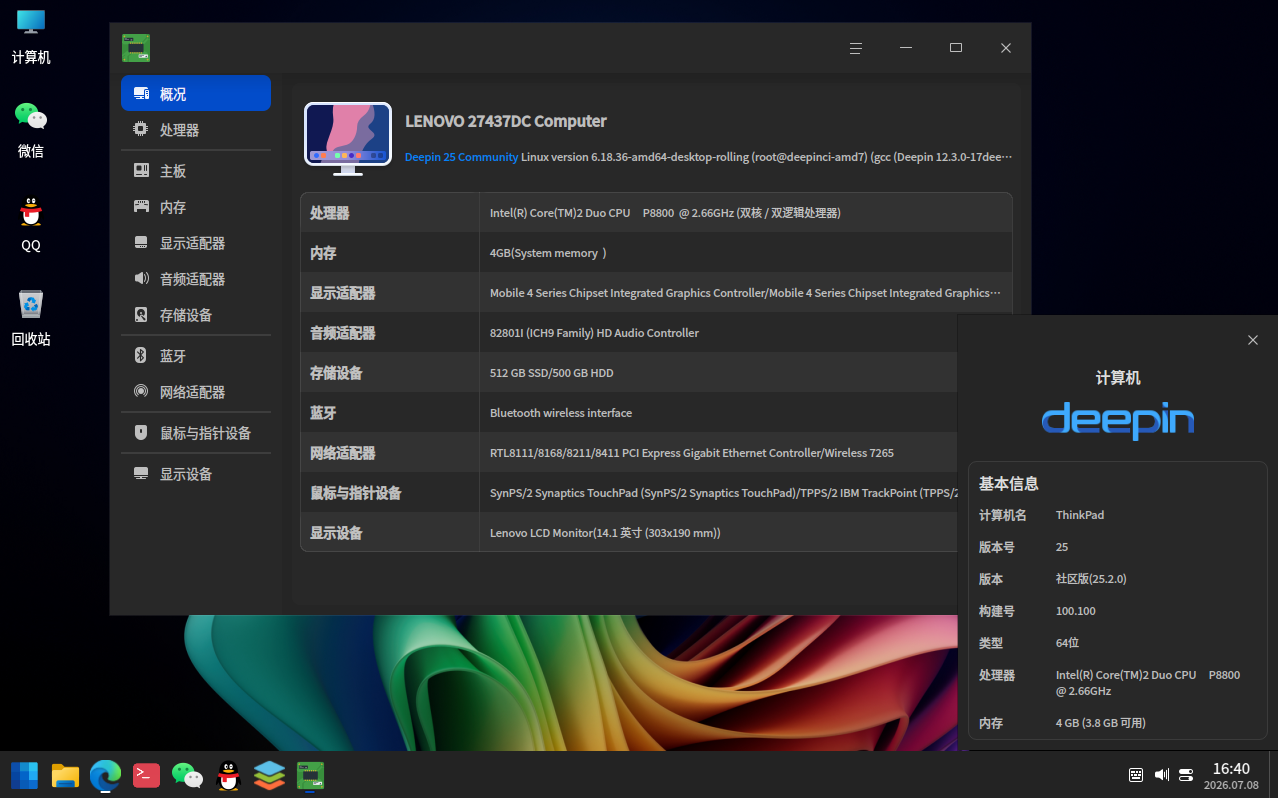Screen dimensions: 1278x798
Task: Click the Bluetooth wireless interface value
Action: [x=561, y=413]
